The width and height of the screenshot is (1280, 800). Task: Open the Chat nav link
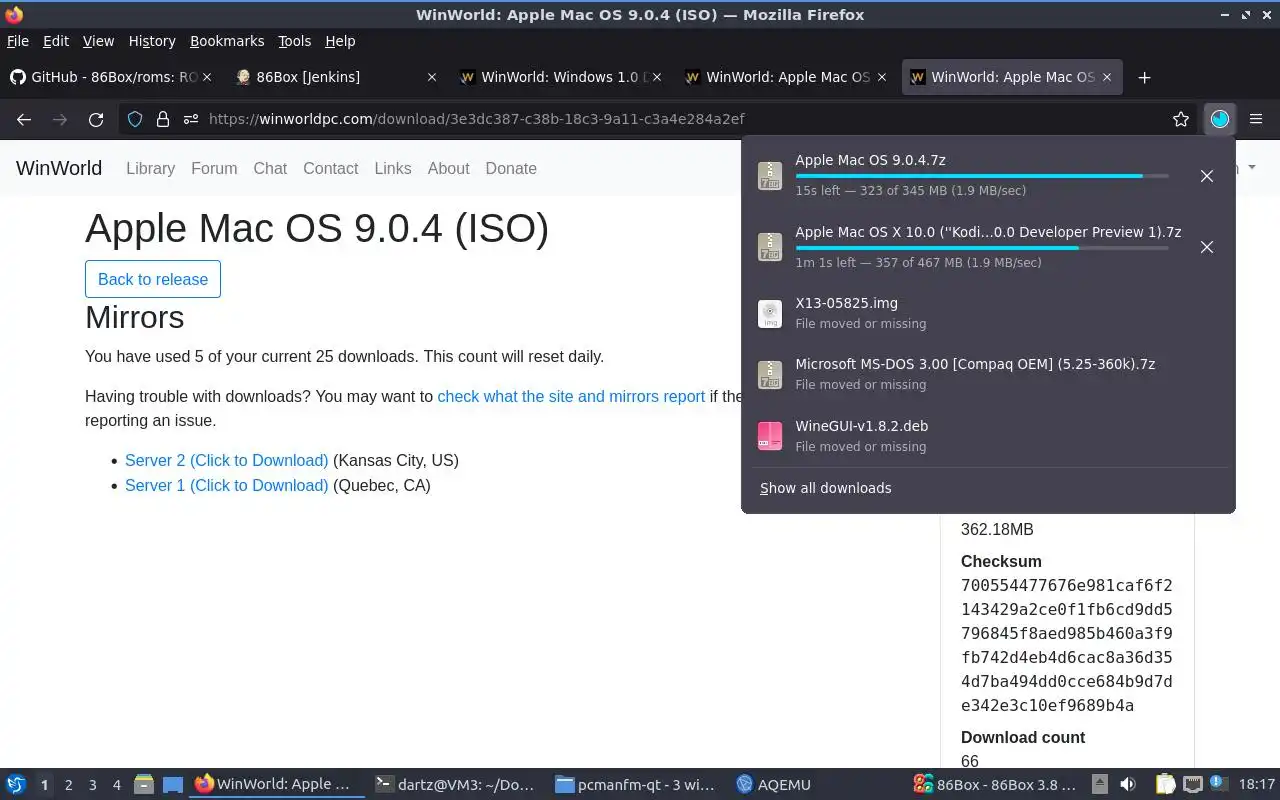pyautogui.click(x=270, y=169)
